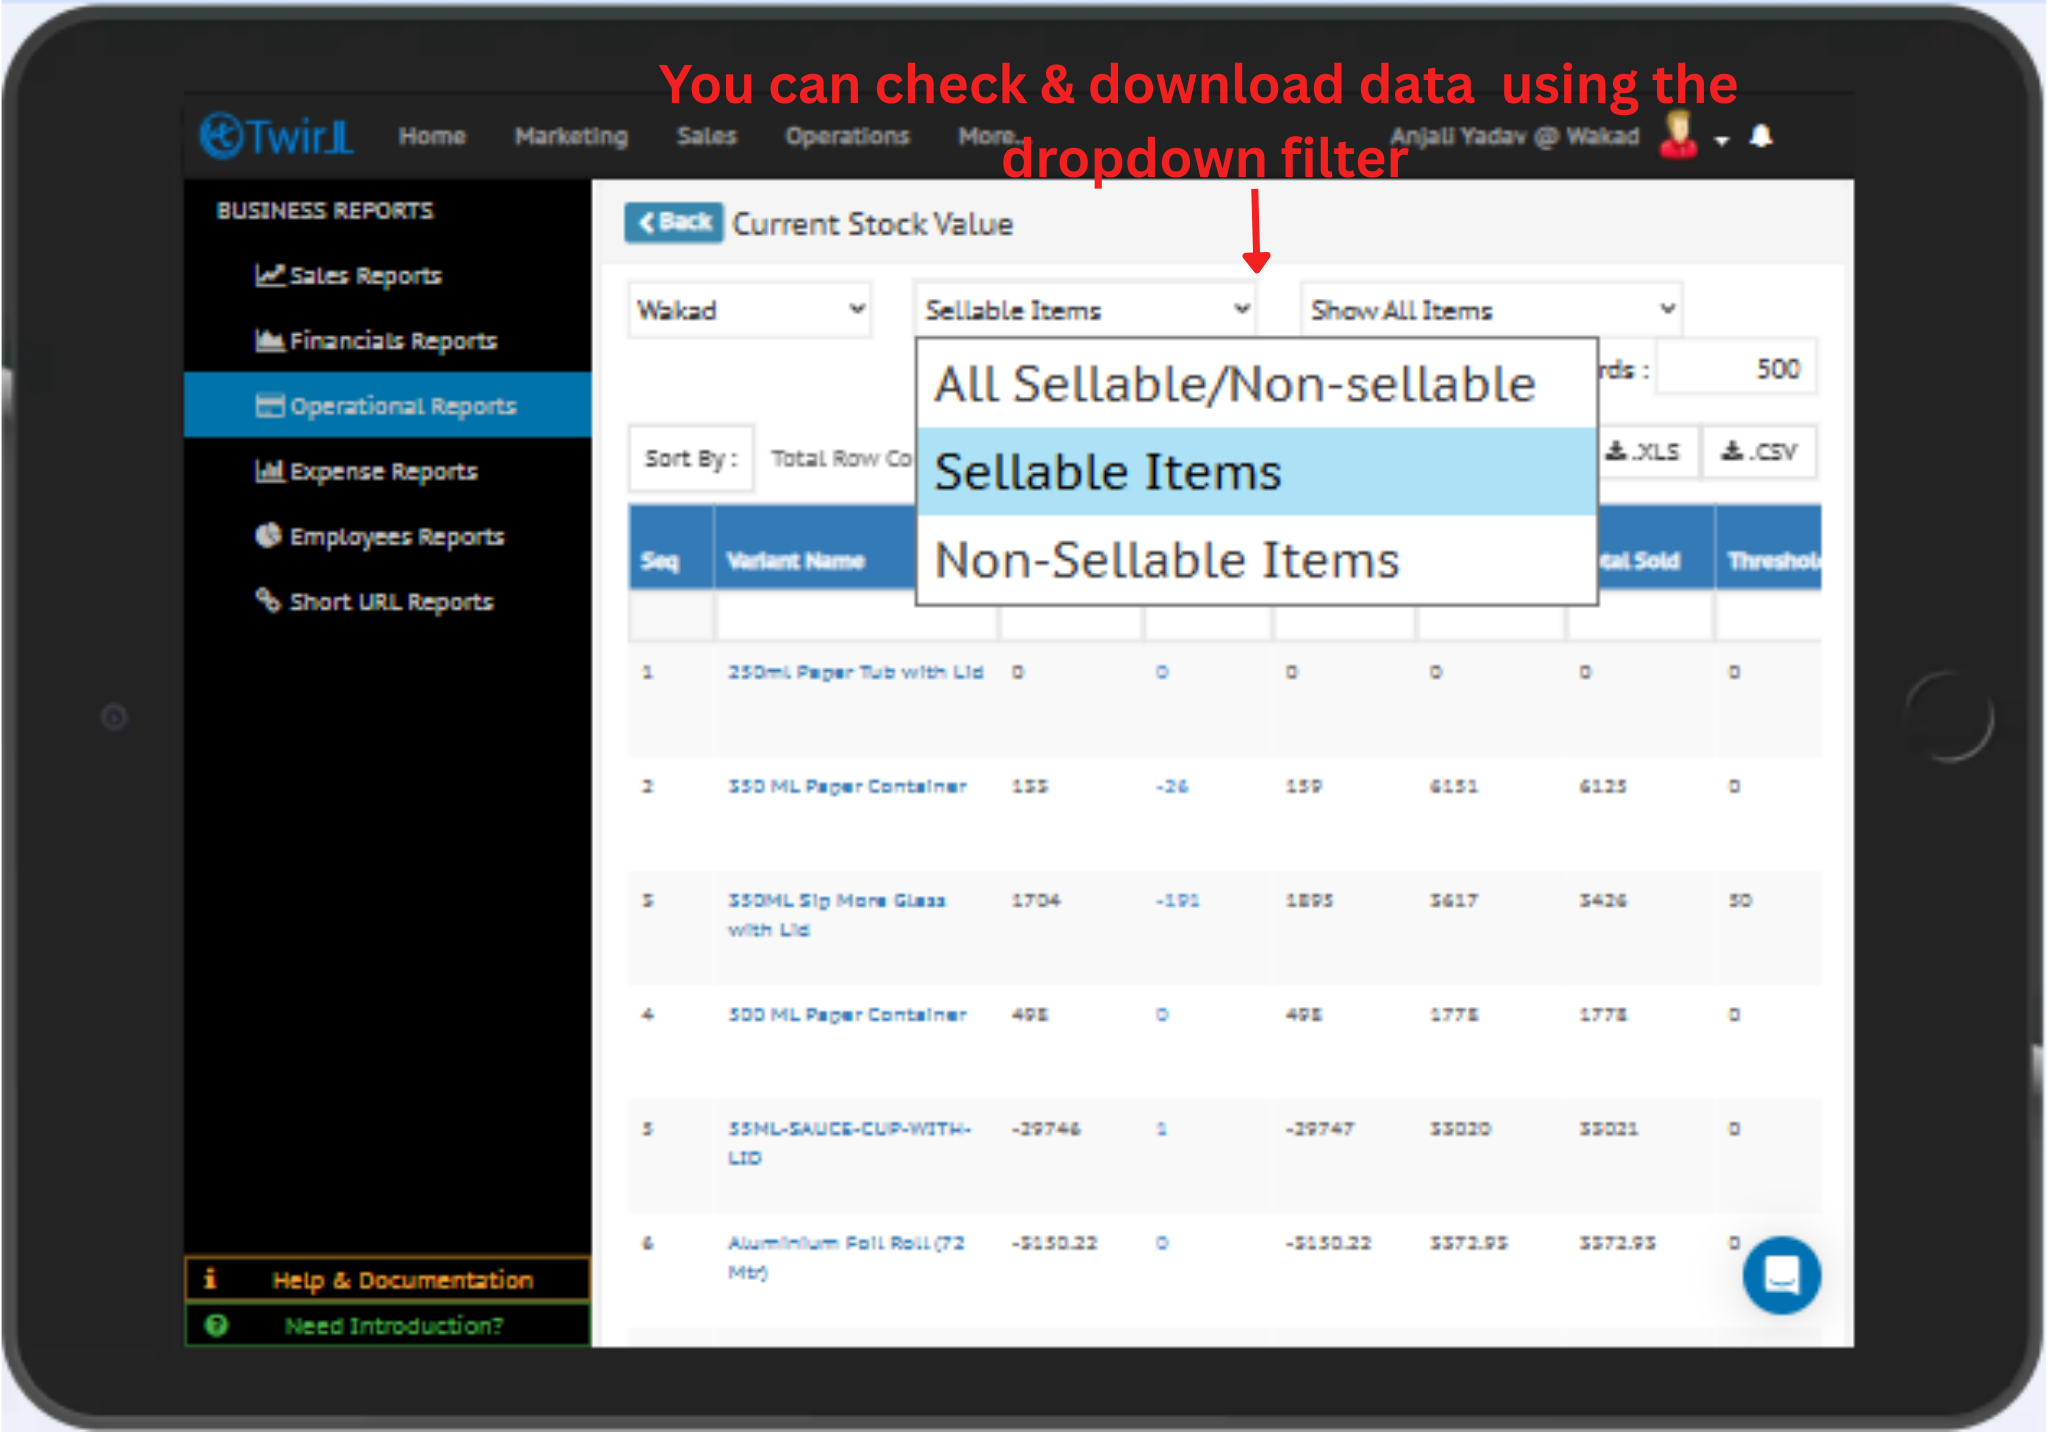2048x1432 pixels.
Task: Click the Back button
Action: (674, 222)
